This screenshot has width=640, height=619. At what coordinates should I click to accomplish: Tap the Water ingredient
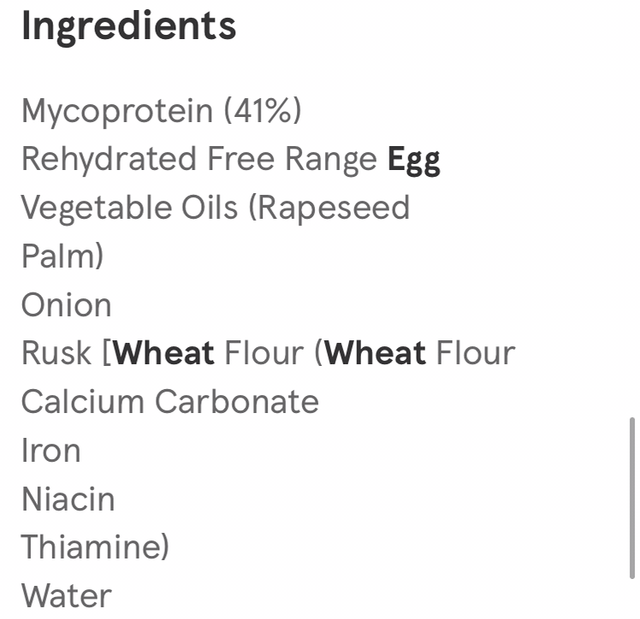[x=66, y=596]
